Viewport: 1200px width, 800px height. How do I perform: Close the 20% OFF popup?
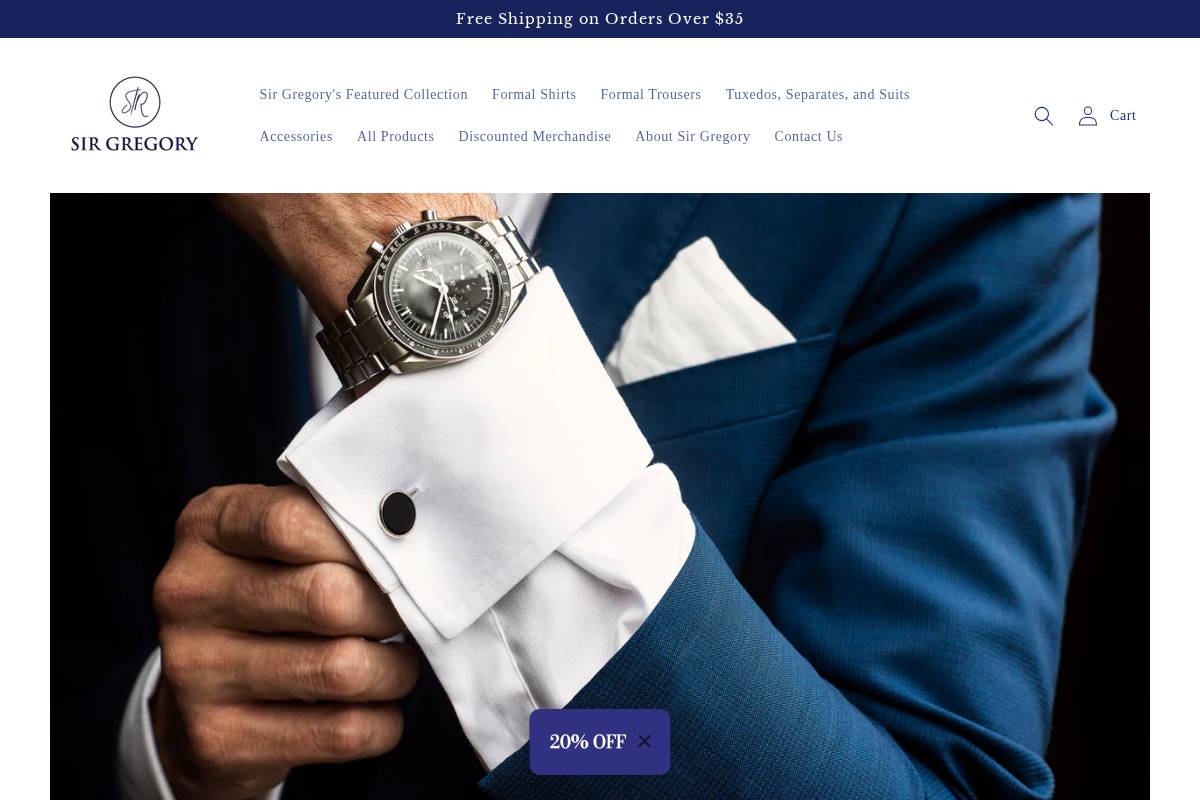click(644, 741)
